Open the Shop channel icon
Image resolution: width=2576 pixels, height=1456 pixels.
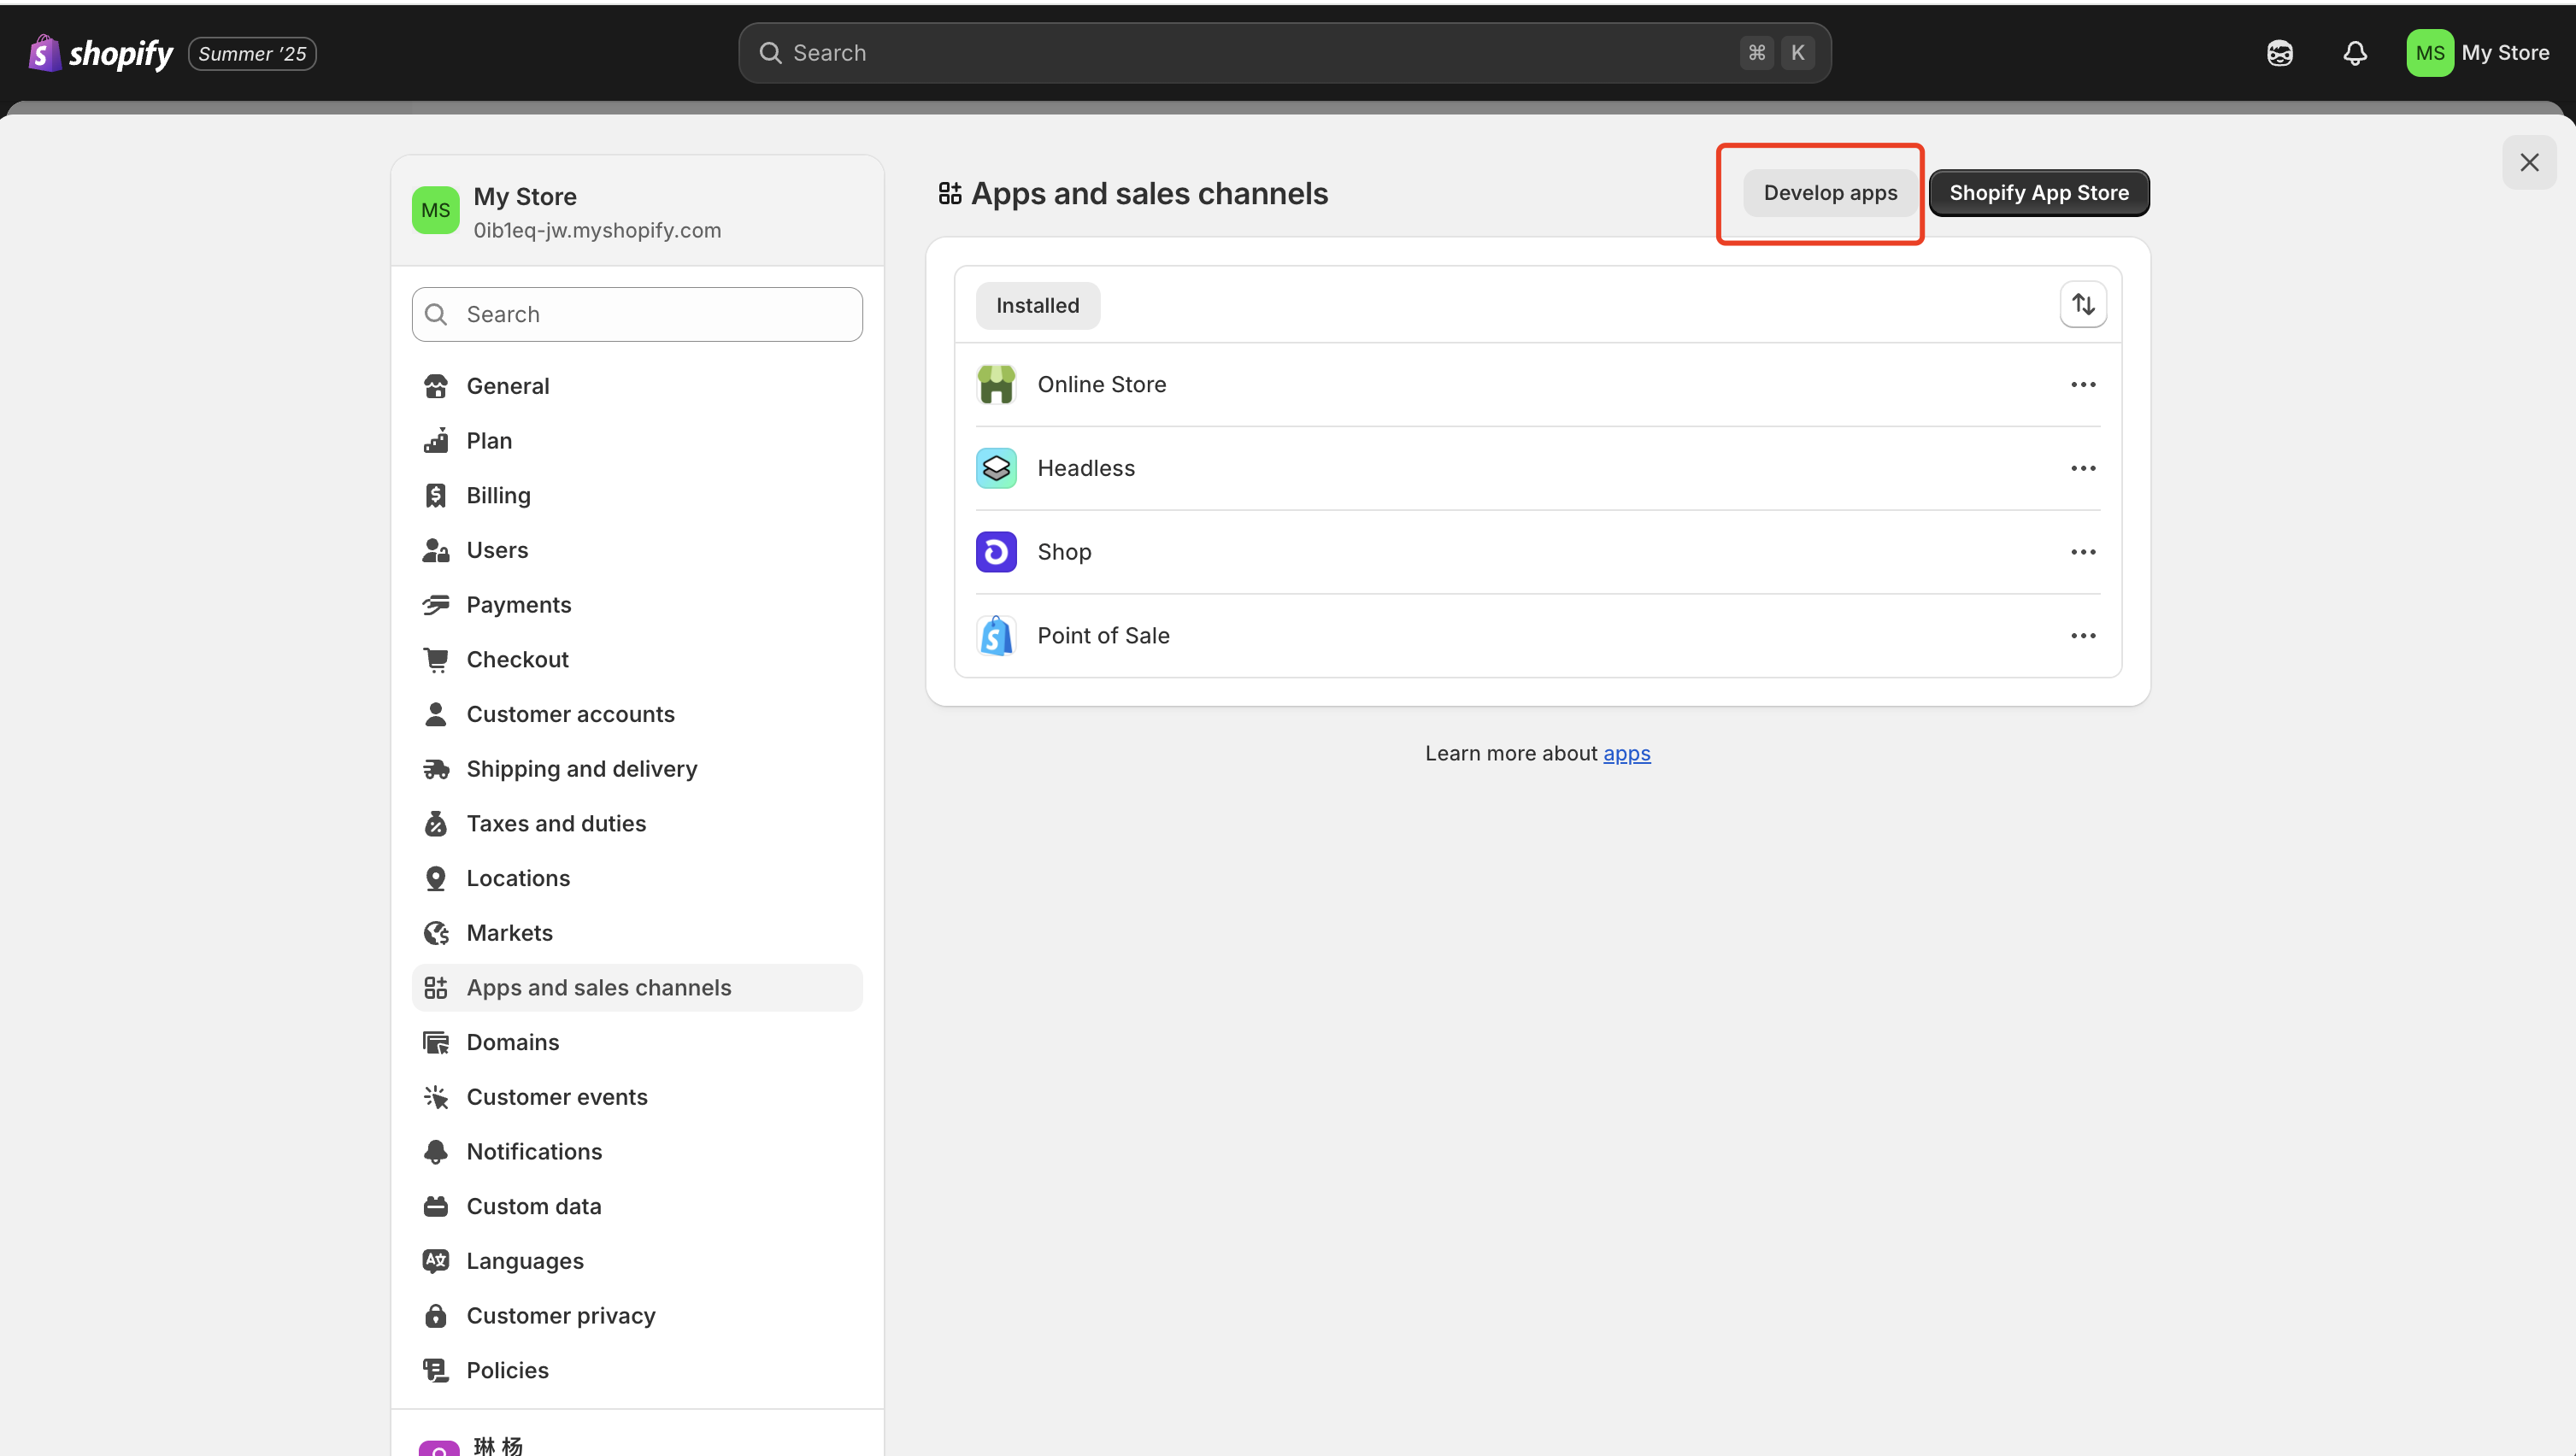tap(996, 552)
